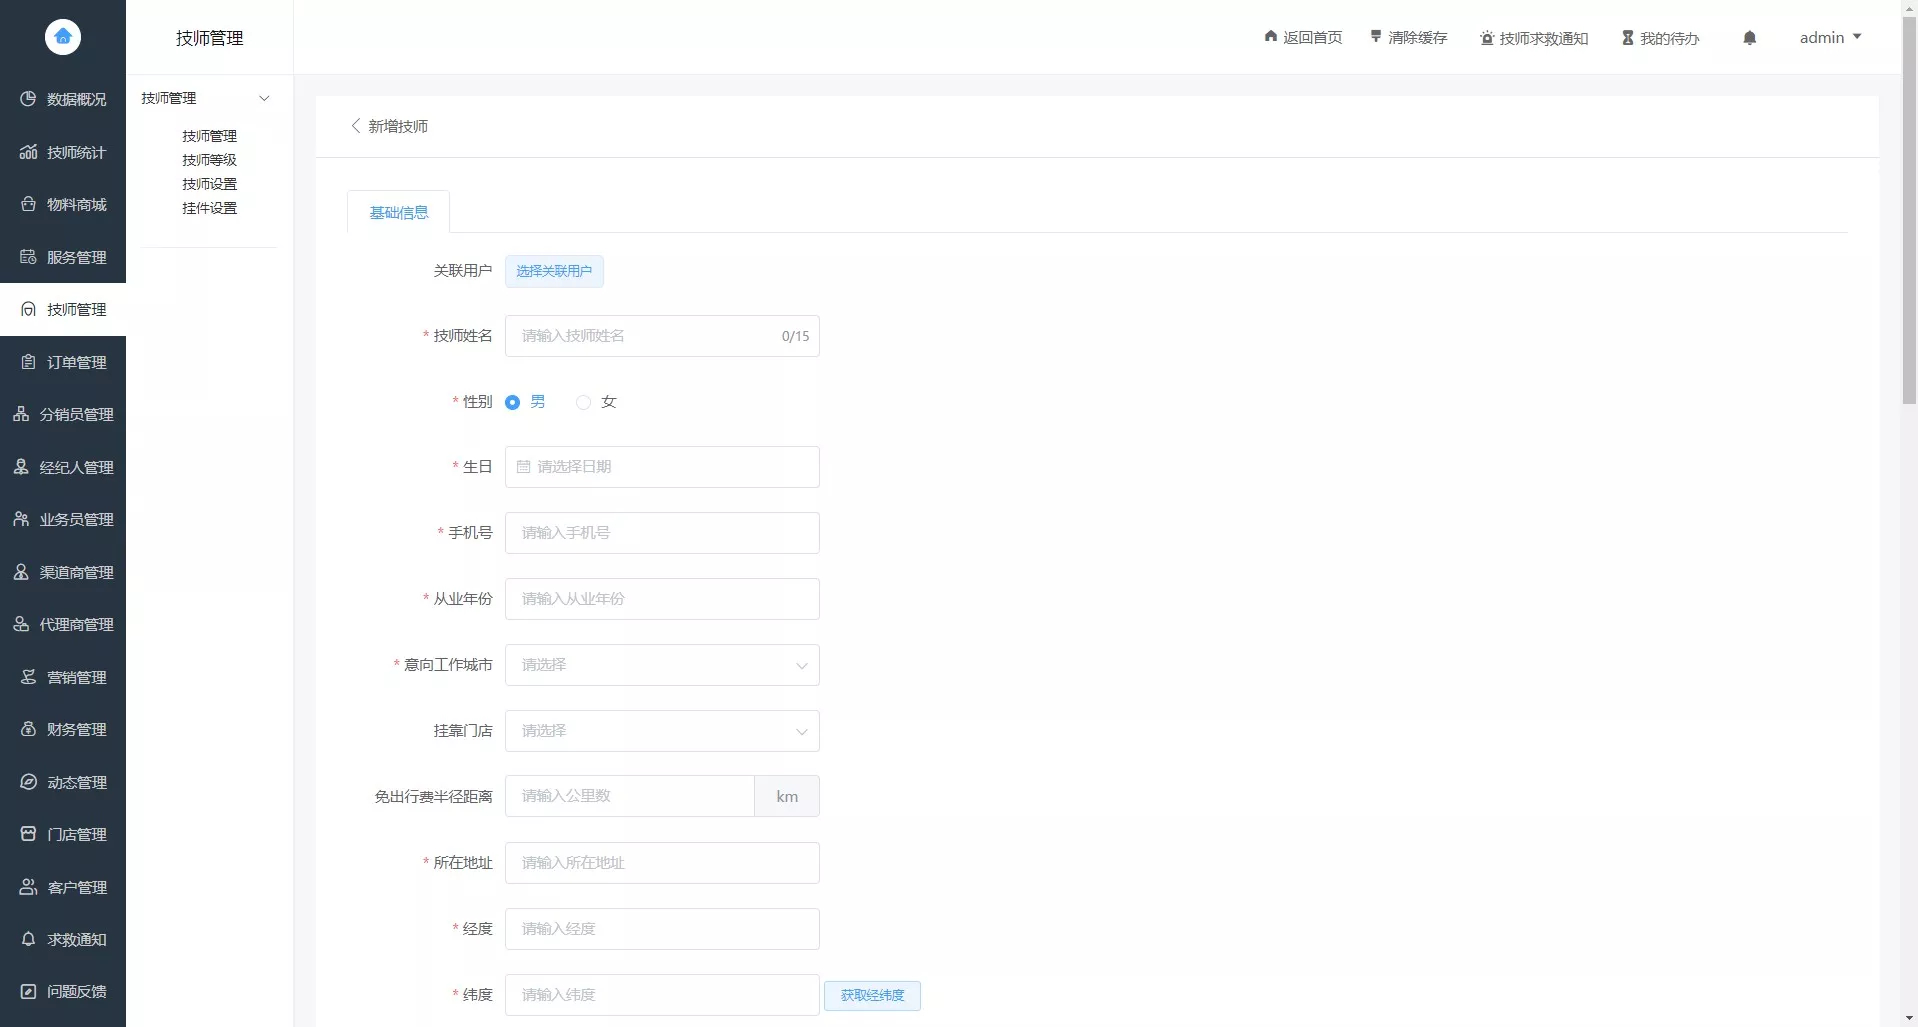Click the home logo icon in sidebar

pos(63,37)
